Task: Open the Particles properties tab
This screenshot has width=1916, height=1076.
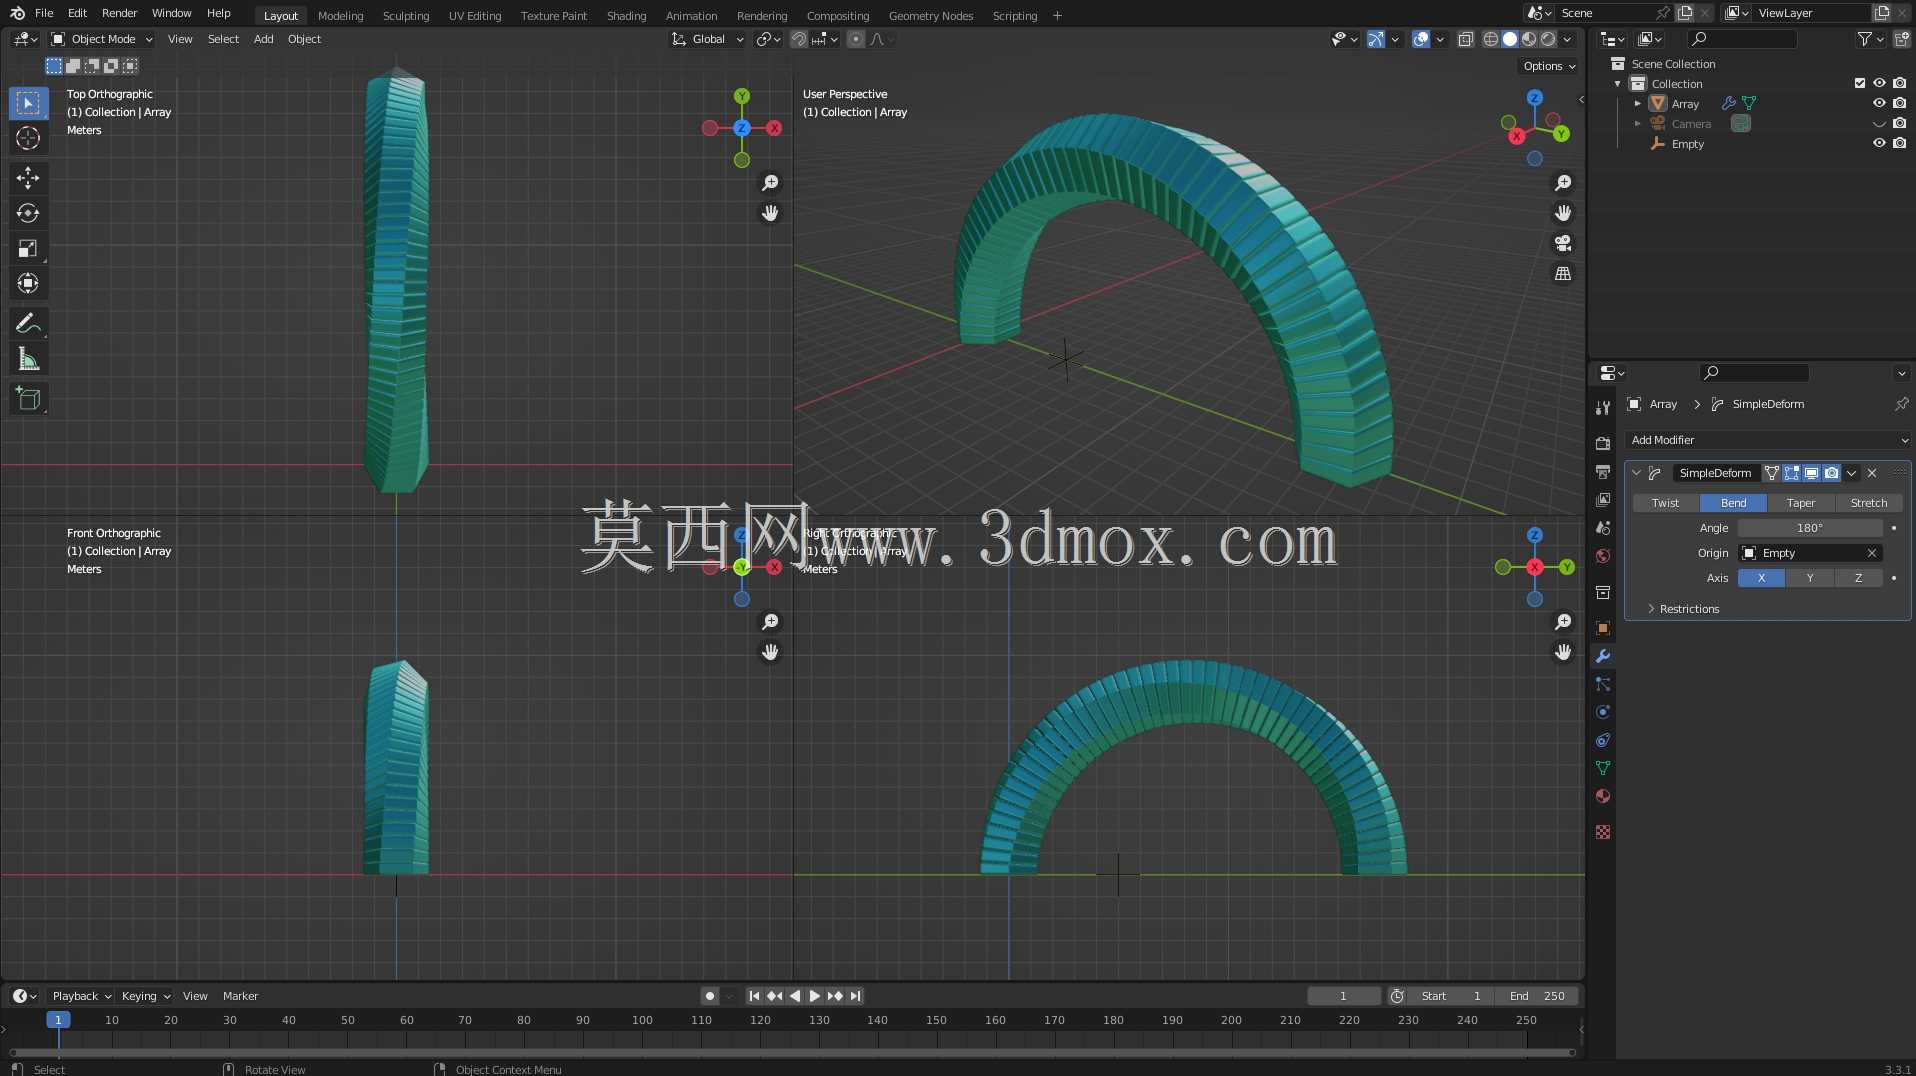Action: (1603, 684)
